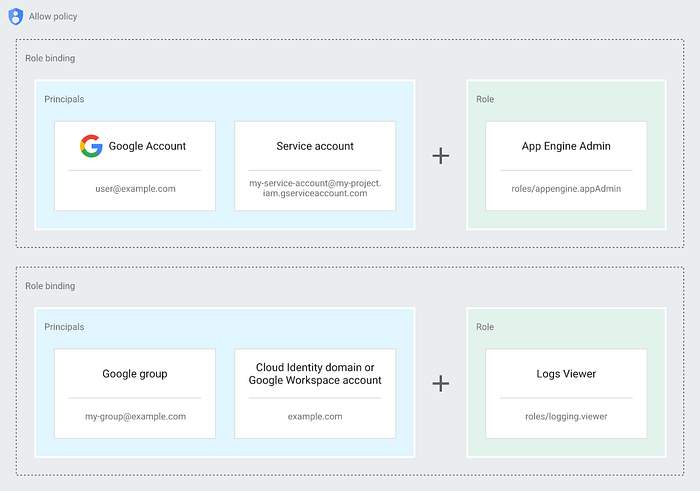Click the plus sign beside Logs Viewer
700x491 pixels.
click(x=441, y=383)
